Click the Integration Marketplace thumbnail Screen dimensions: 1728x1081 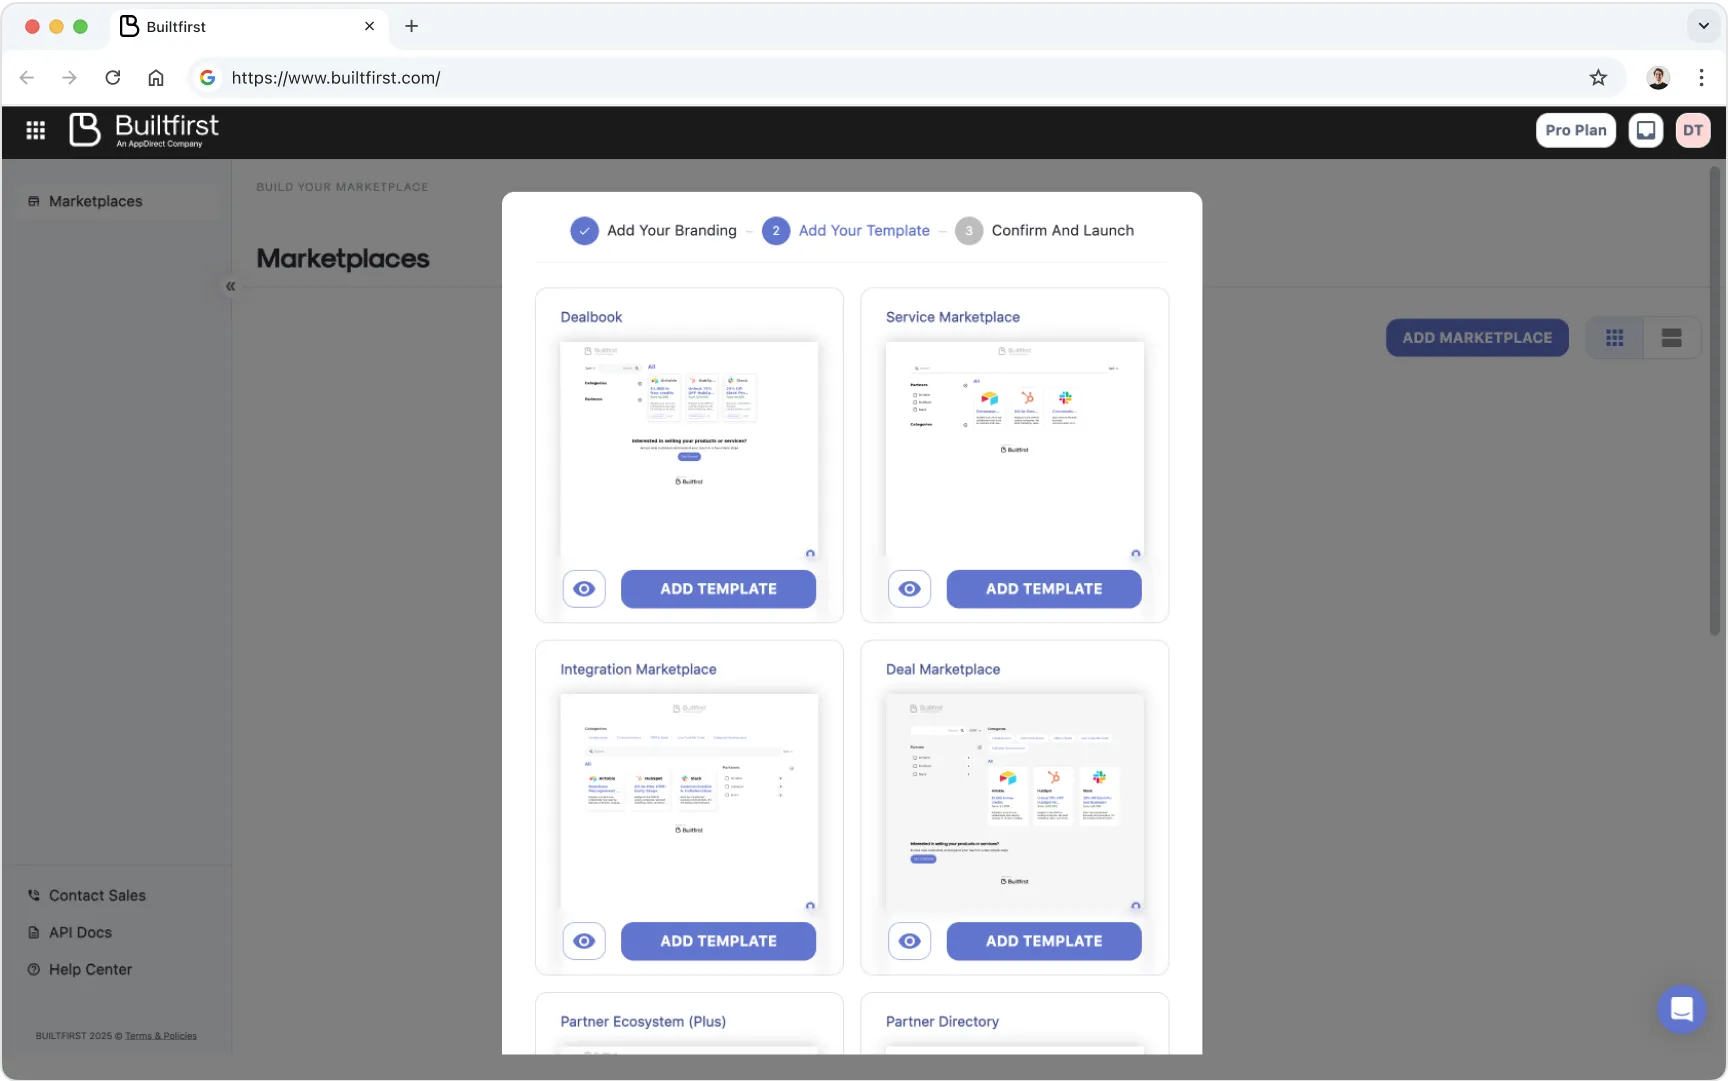[689, 802]
